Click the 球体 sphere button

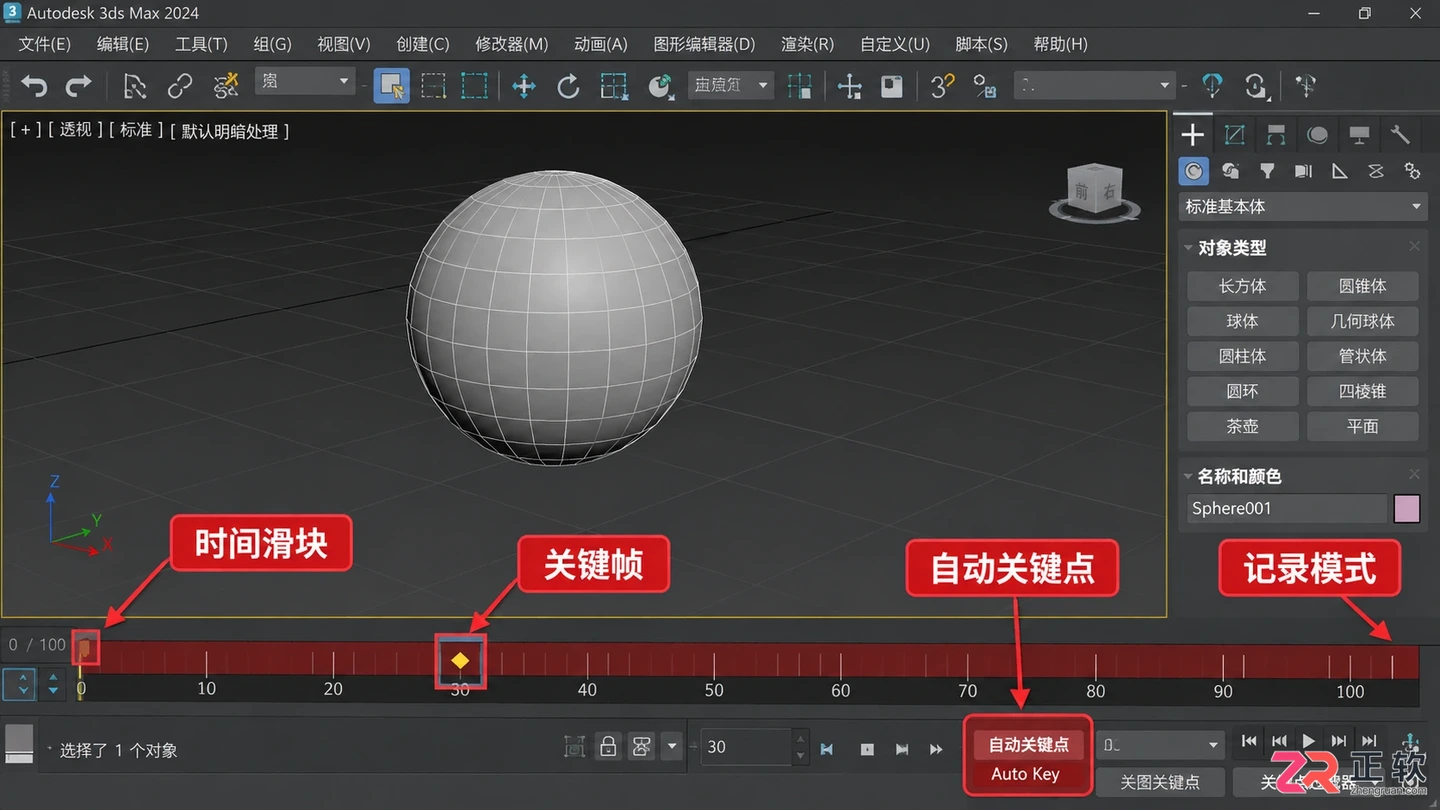click(1243, 321)
